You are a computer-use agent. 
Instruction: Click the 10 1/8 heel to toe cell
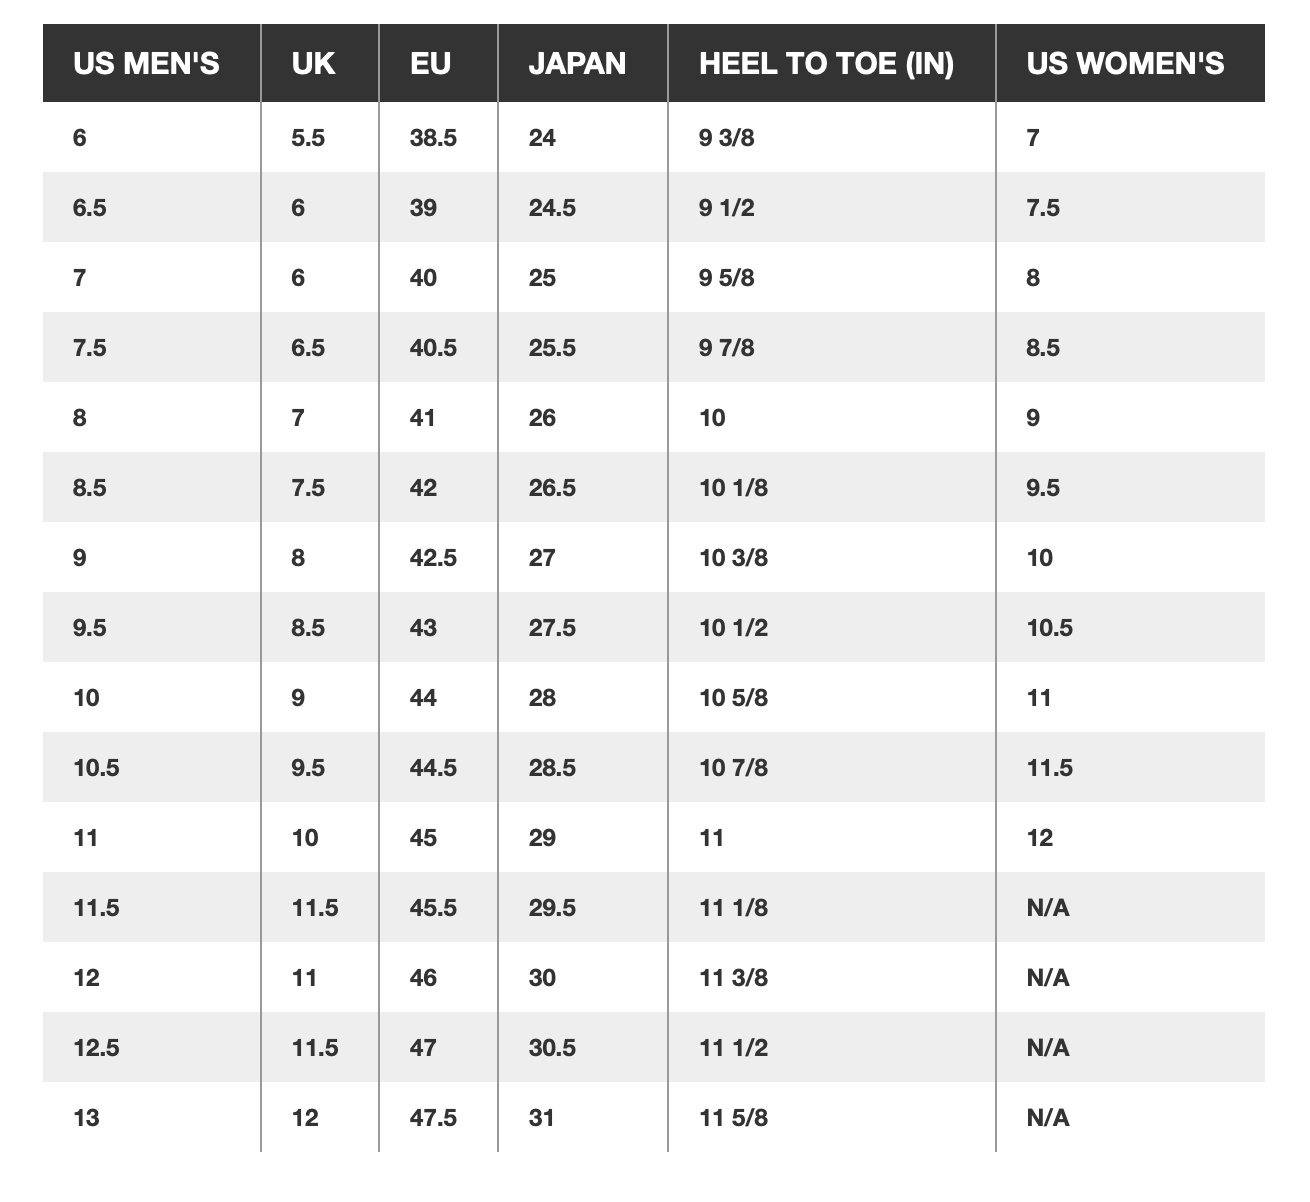pos(733,488)
